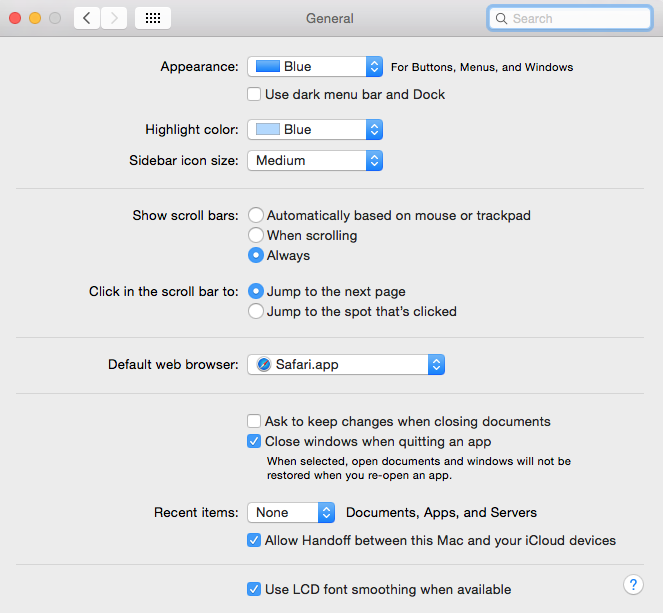Click the forward chevron navigation button

pos(114,18)
